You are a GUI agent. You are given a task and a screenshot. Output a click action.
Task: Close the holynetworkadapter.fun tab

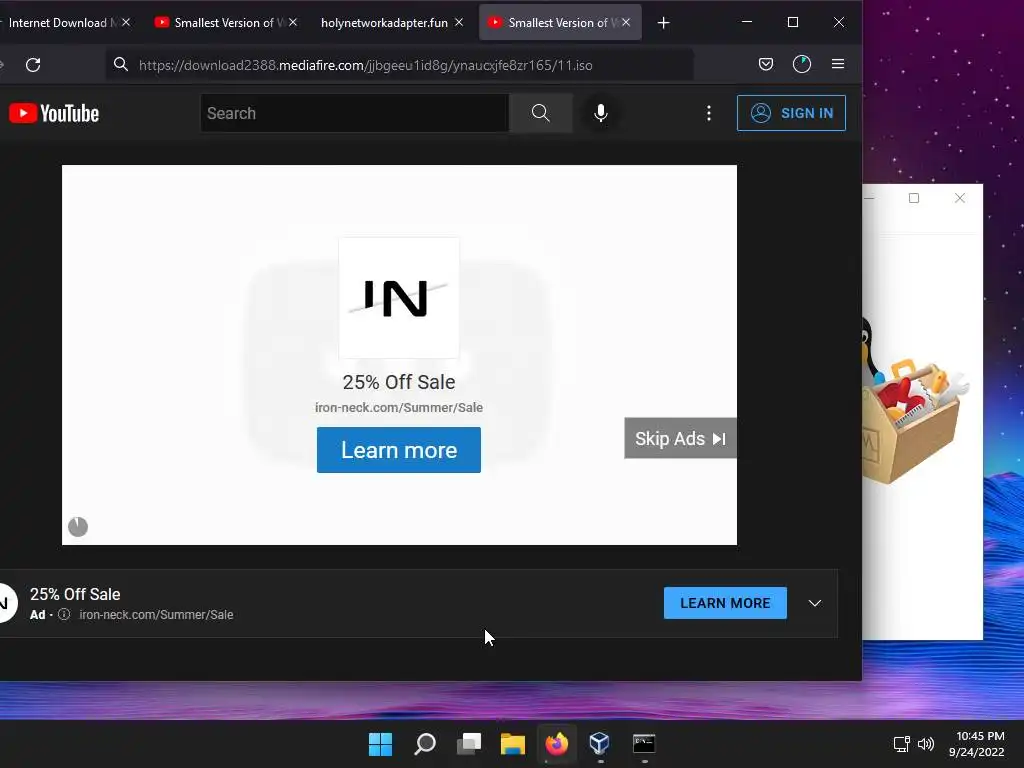[x=459, y=22]
